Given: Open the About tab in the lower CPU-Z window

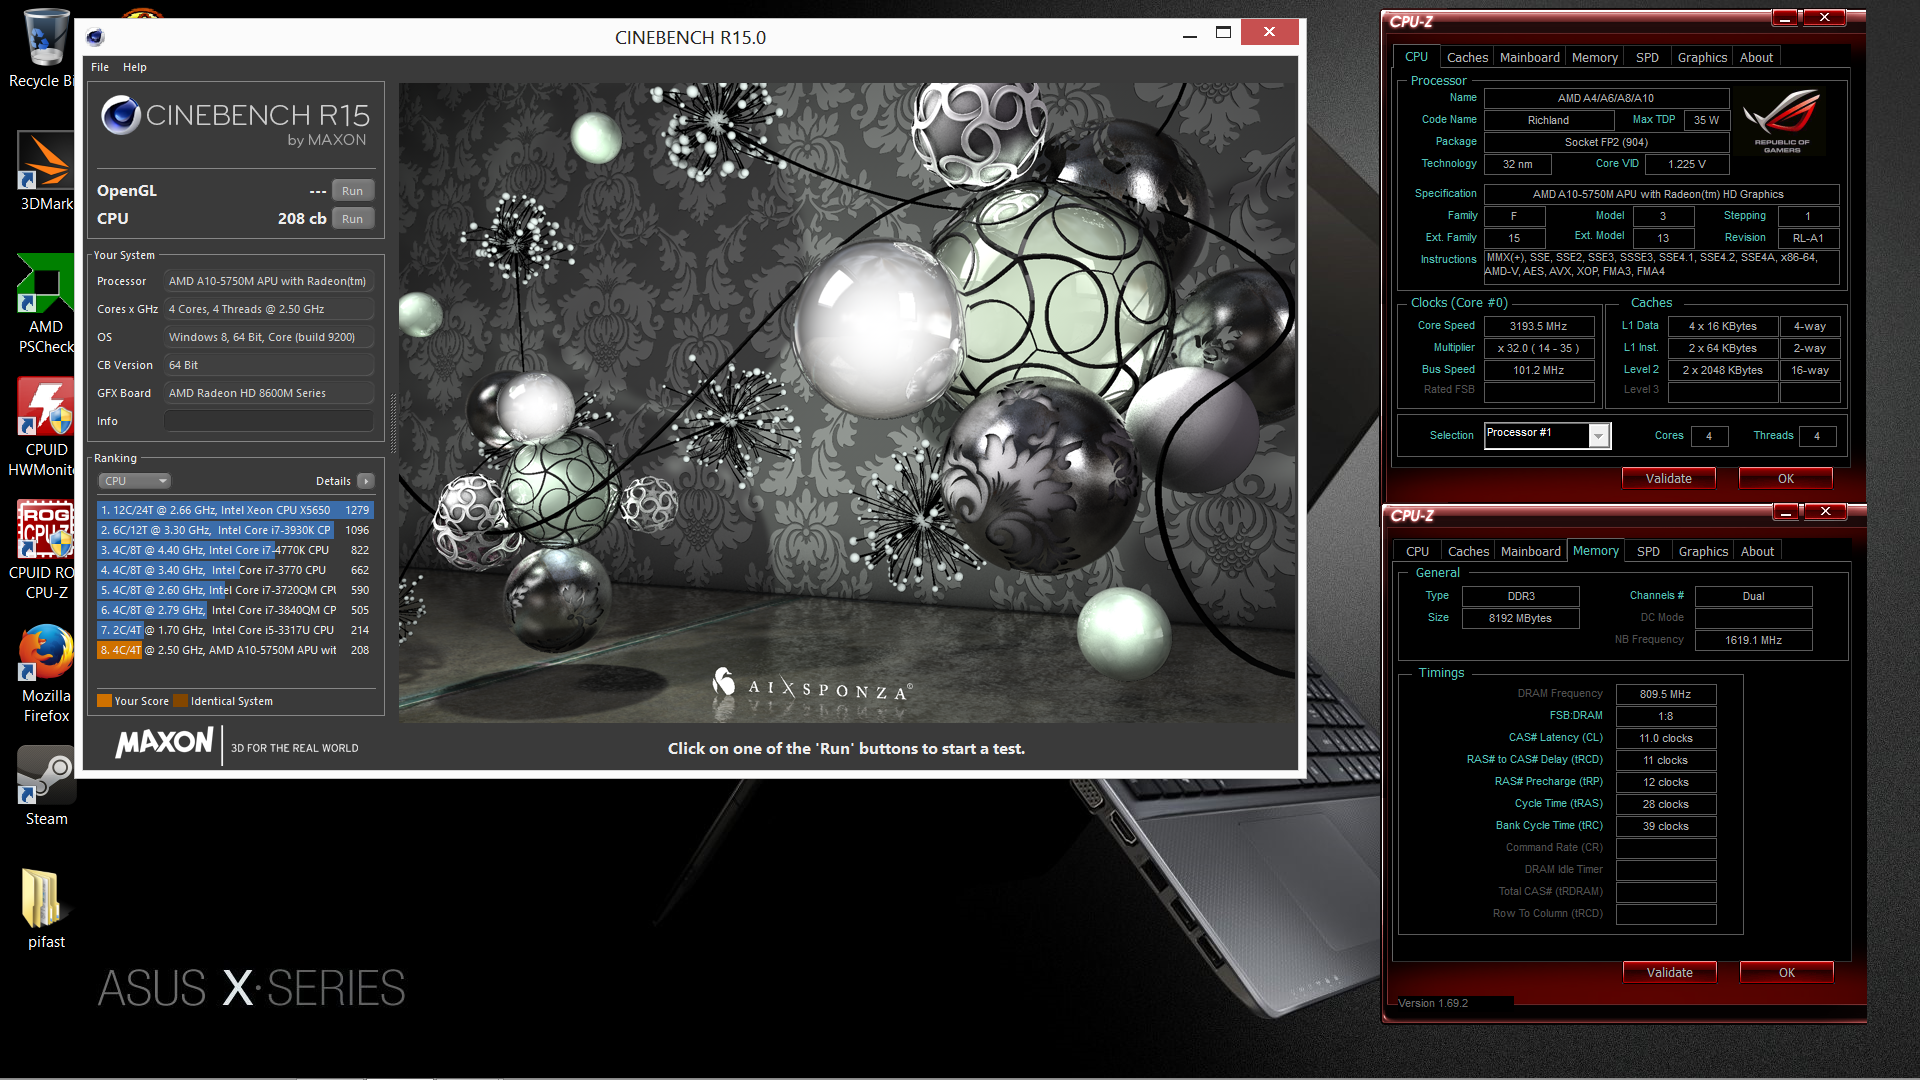Looking at the screenshot, I should [x=1757, y=552].
